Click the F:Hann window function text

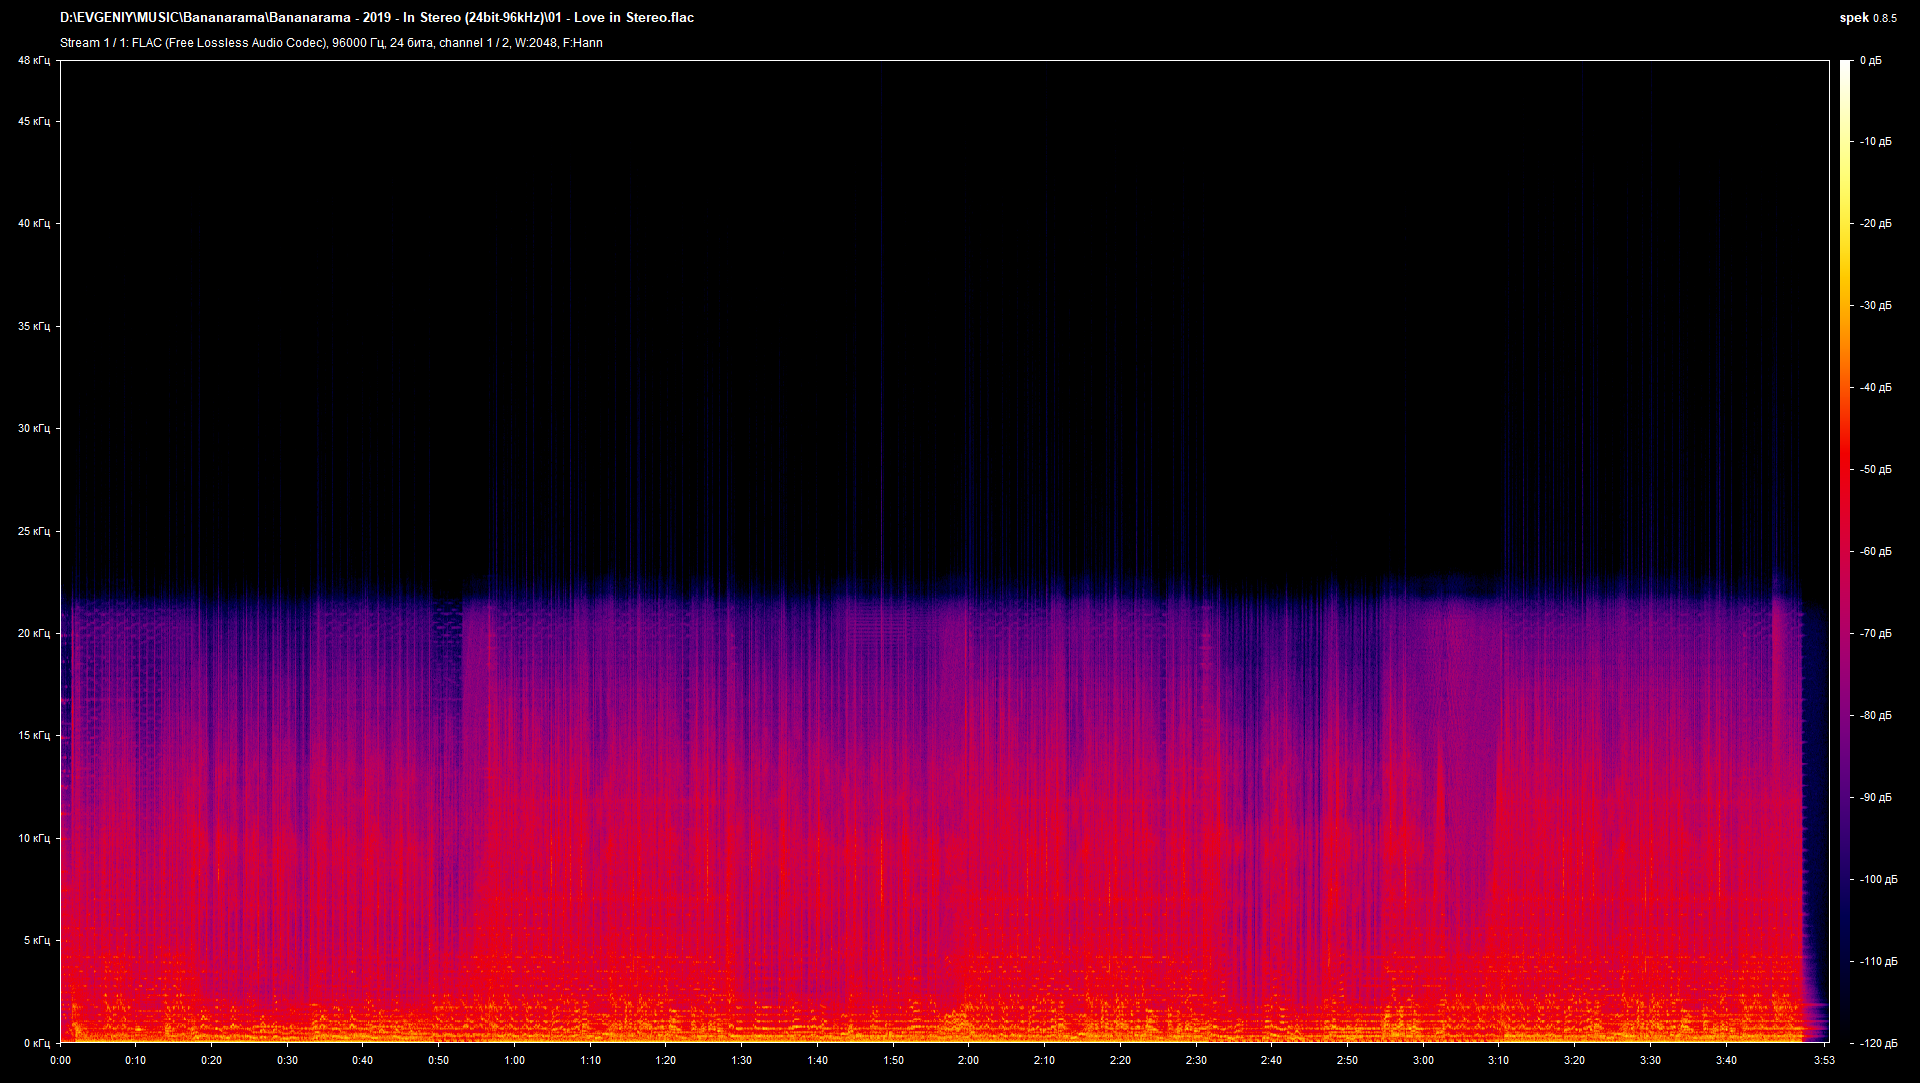coord(583,43)
